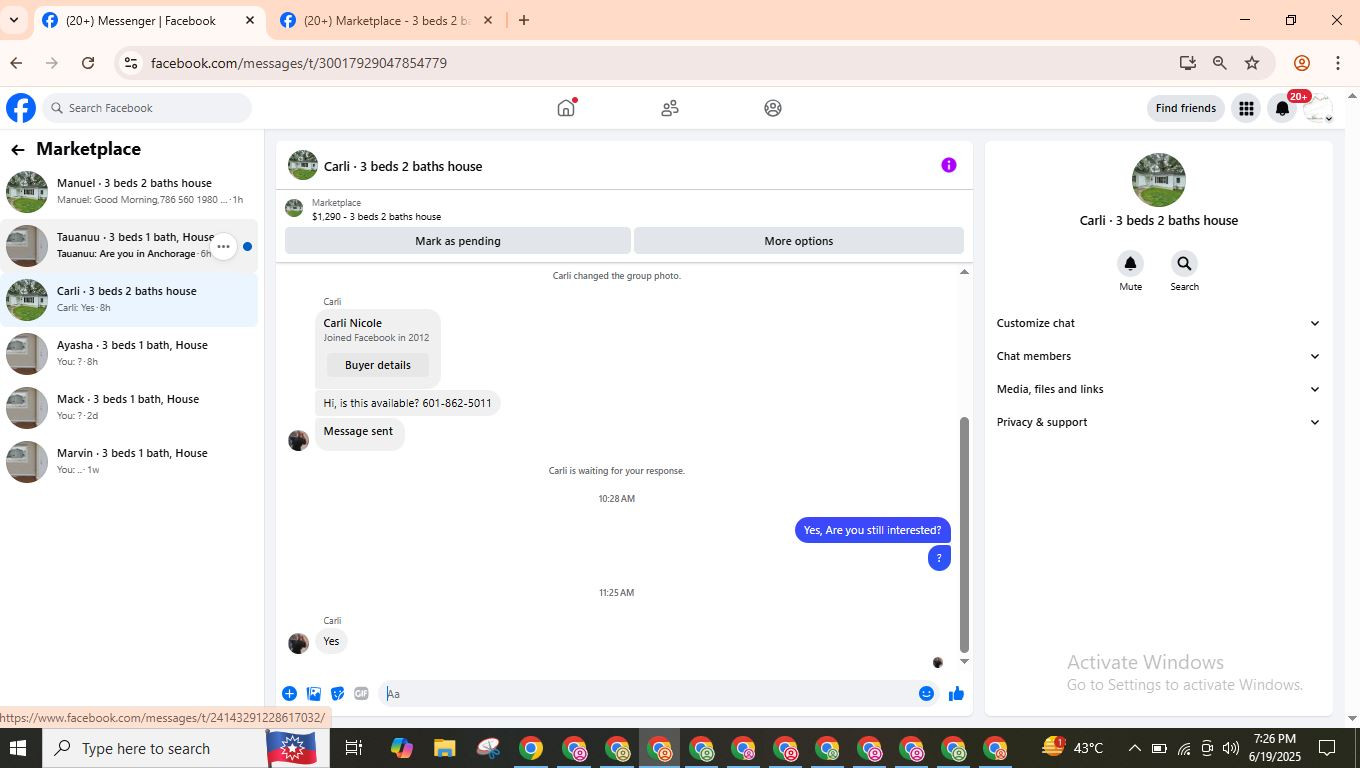This screenshot has height=768, width=1360.
Task: Open the Friends icon in top navigation
Action: pyautogui.click(x=670, y=108)
